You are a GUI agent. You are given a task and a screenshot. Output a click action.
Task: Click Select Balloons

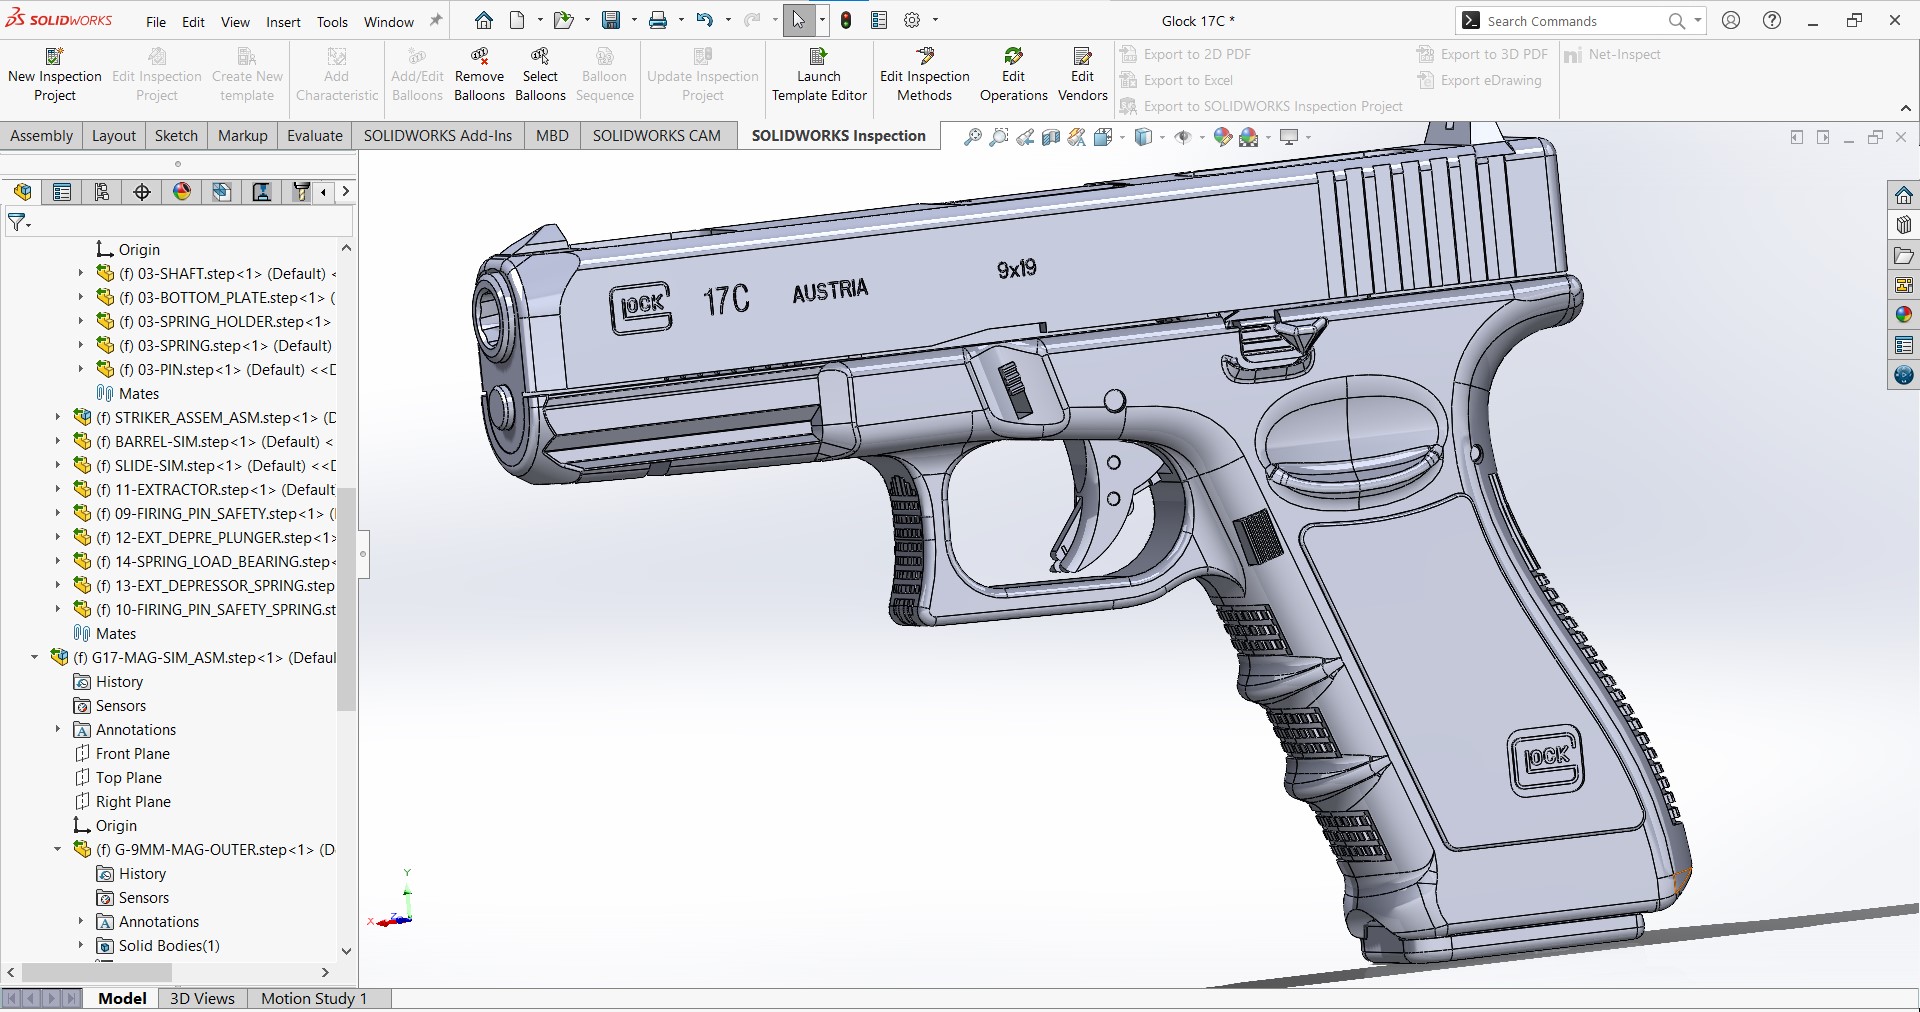[540, 75]
